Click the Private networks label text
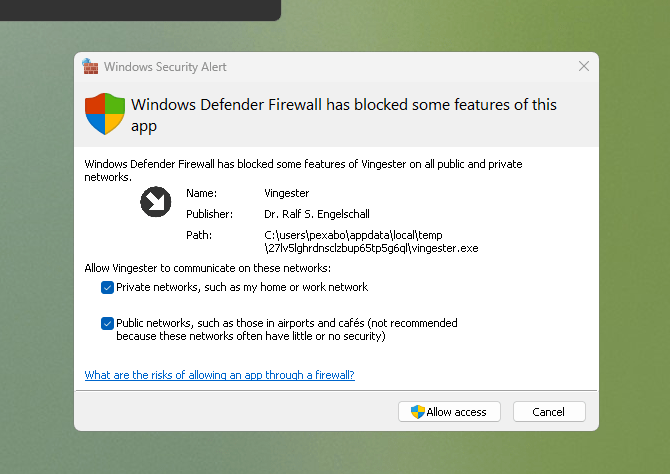This screenshot has width=670, height=474. [x=242, y=287]
